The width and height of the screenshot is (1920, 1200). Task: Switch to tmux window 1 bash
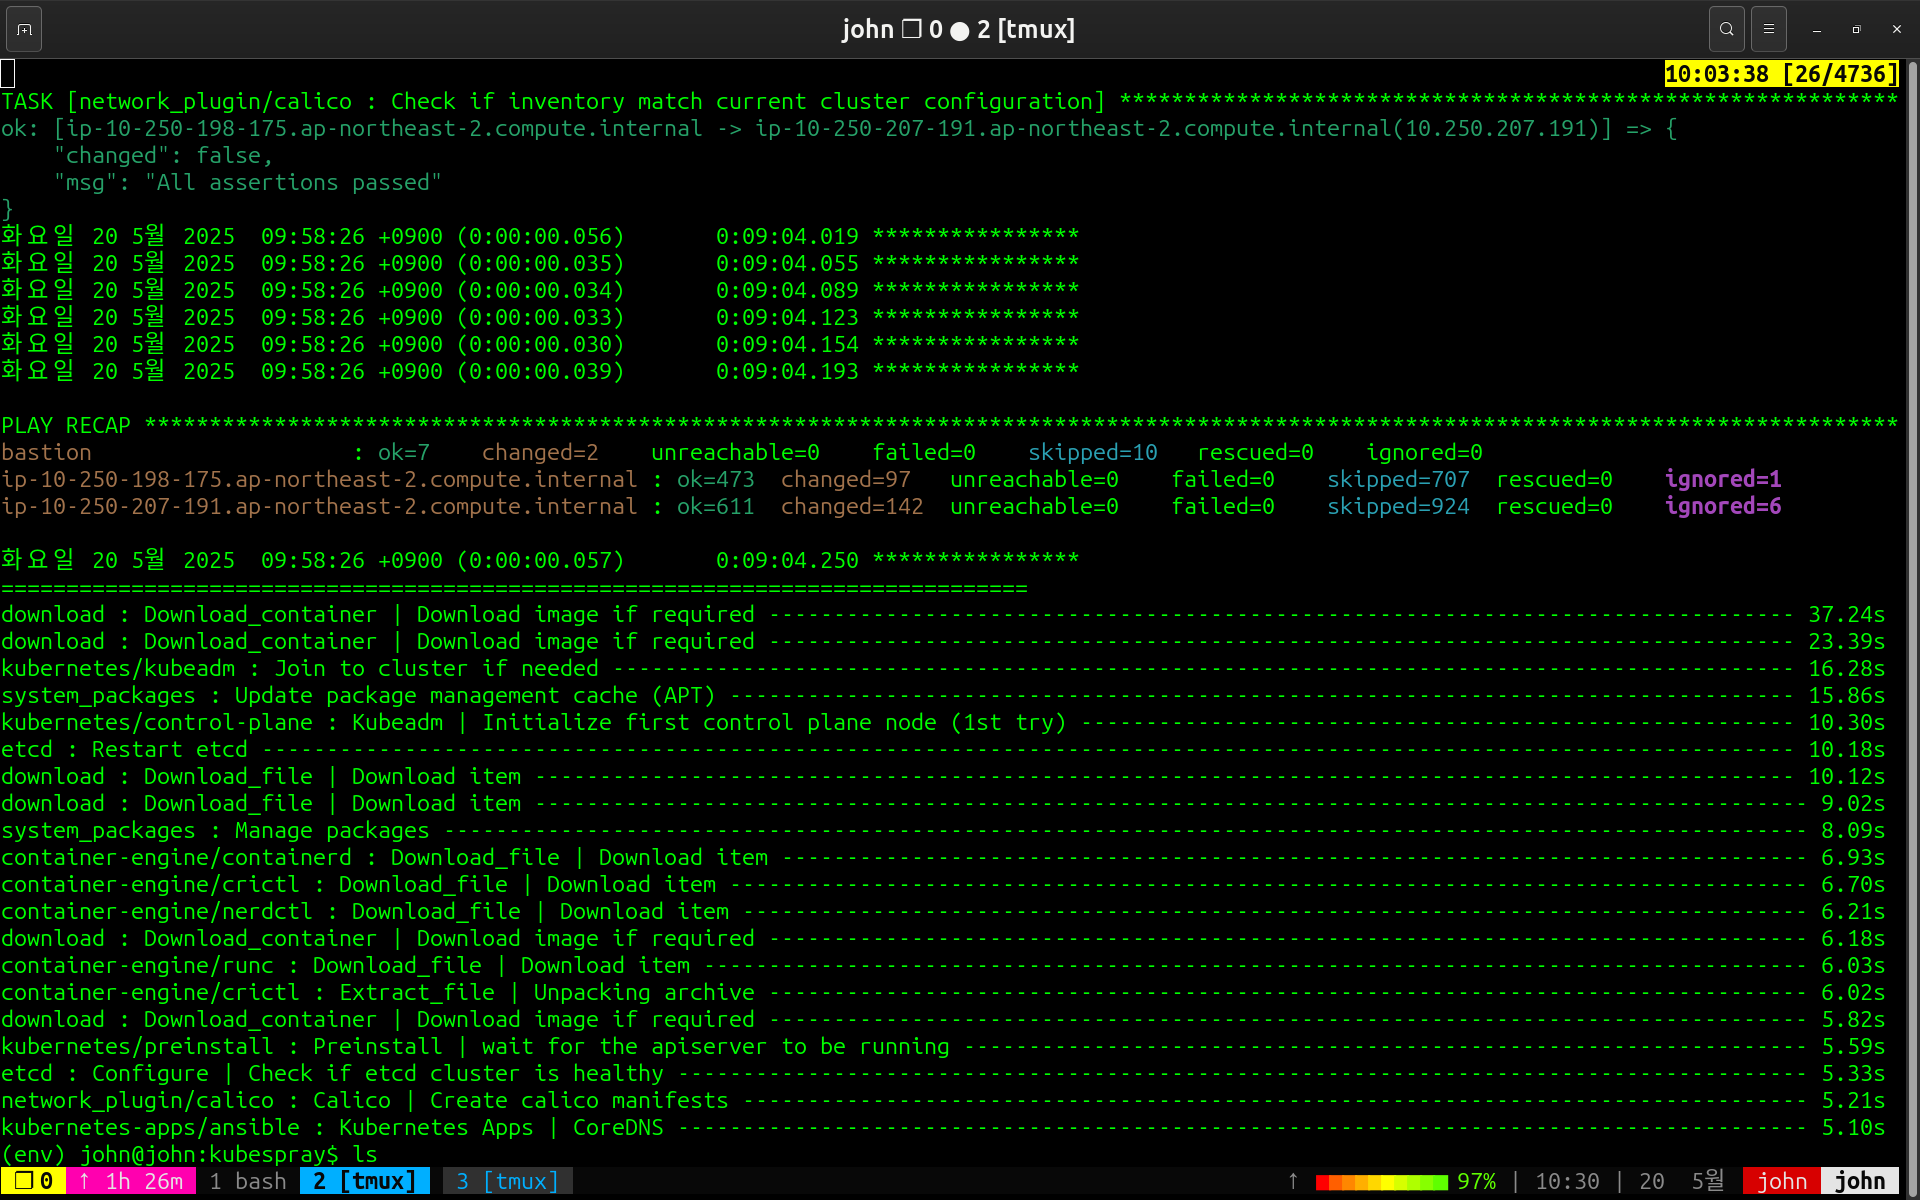pyautogui.click(x=248, y=1181)
